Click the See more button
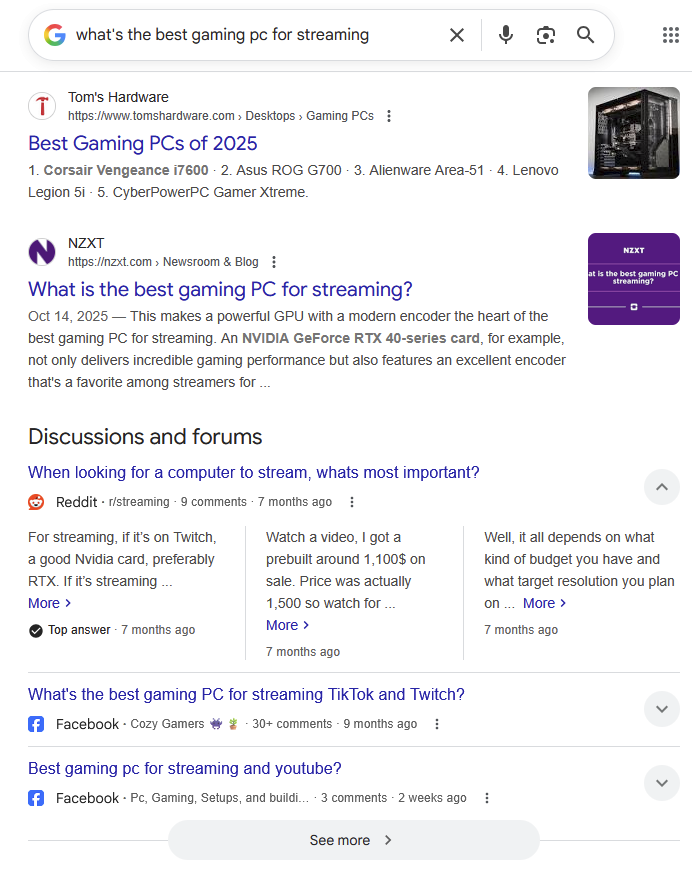Viewport: 692px width, 869px height. pos(353,840)
